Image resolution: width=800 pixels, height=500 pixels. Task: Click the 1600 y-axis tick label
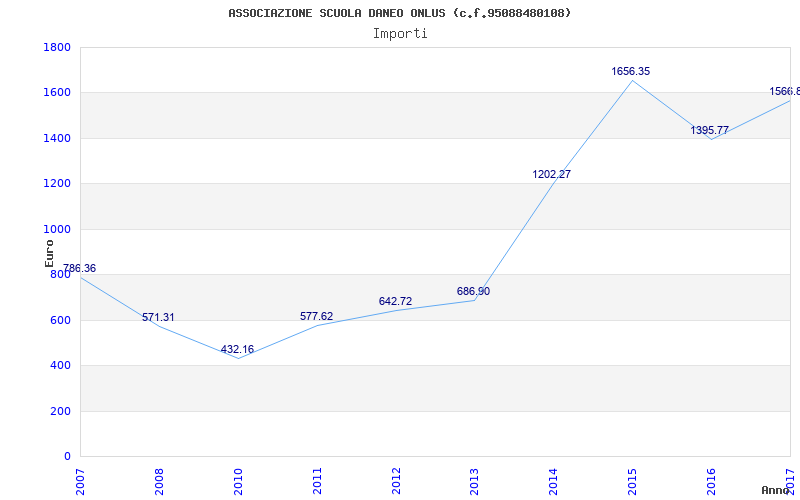[x=57, y=93]
